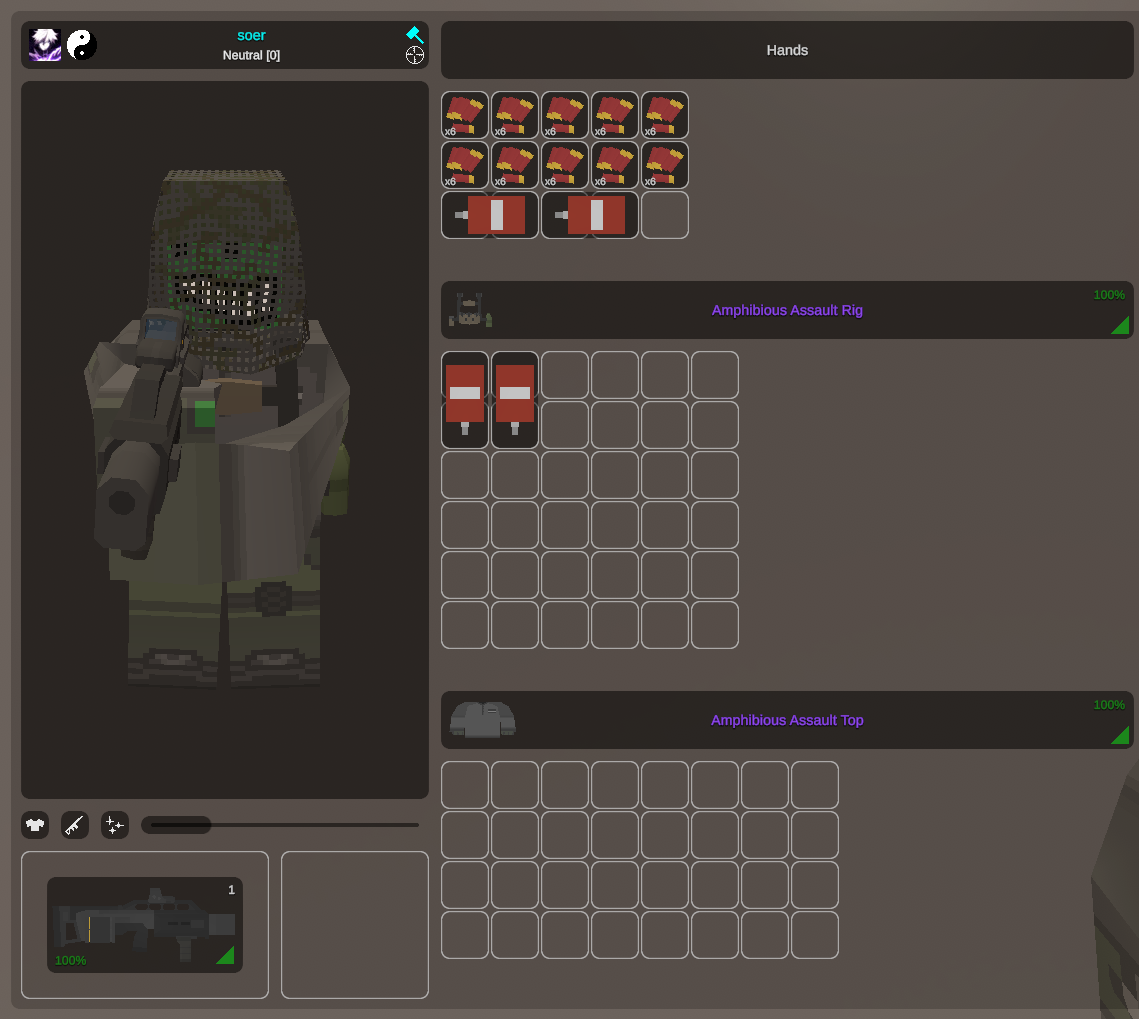Open the clothing shirt tab icon
The height and width of the screenshot is (1019, 1139).
35,825
